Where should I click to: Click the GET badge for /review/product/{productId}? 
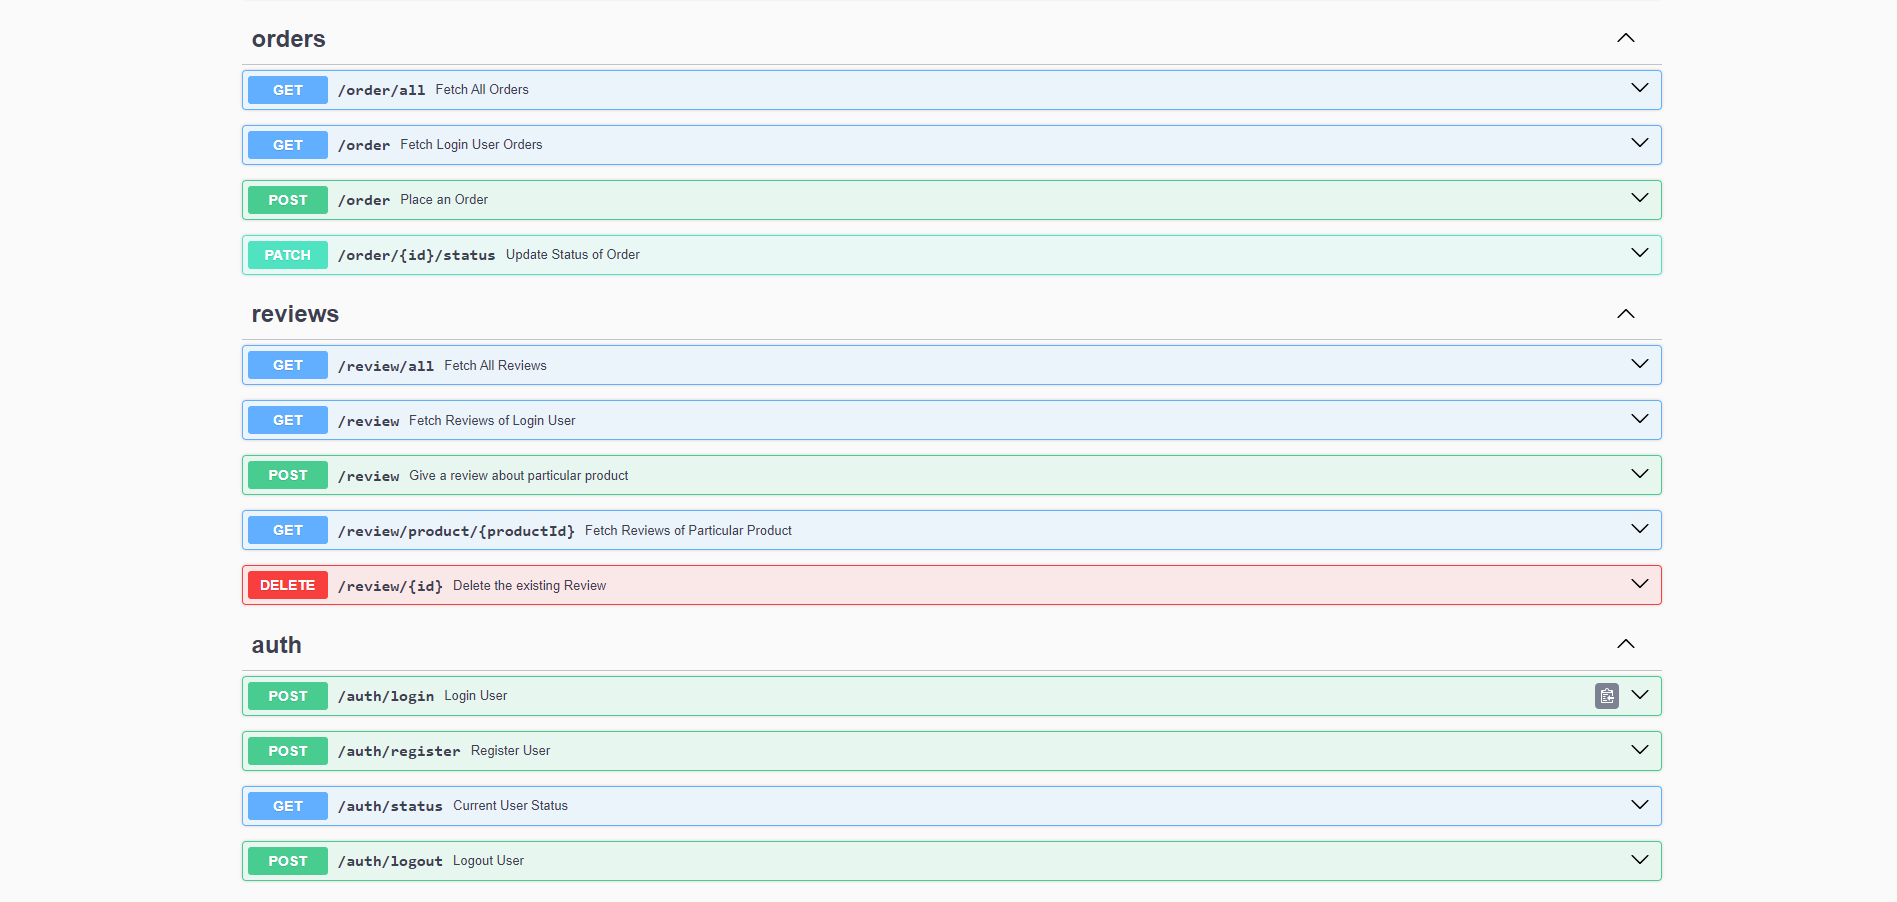click(288, 530)
